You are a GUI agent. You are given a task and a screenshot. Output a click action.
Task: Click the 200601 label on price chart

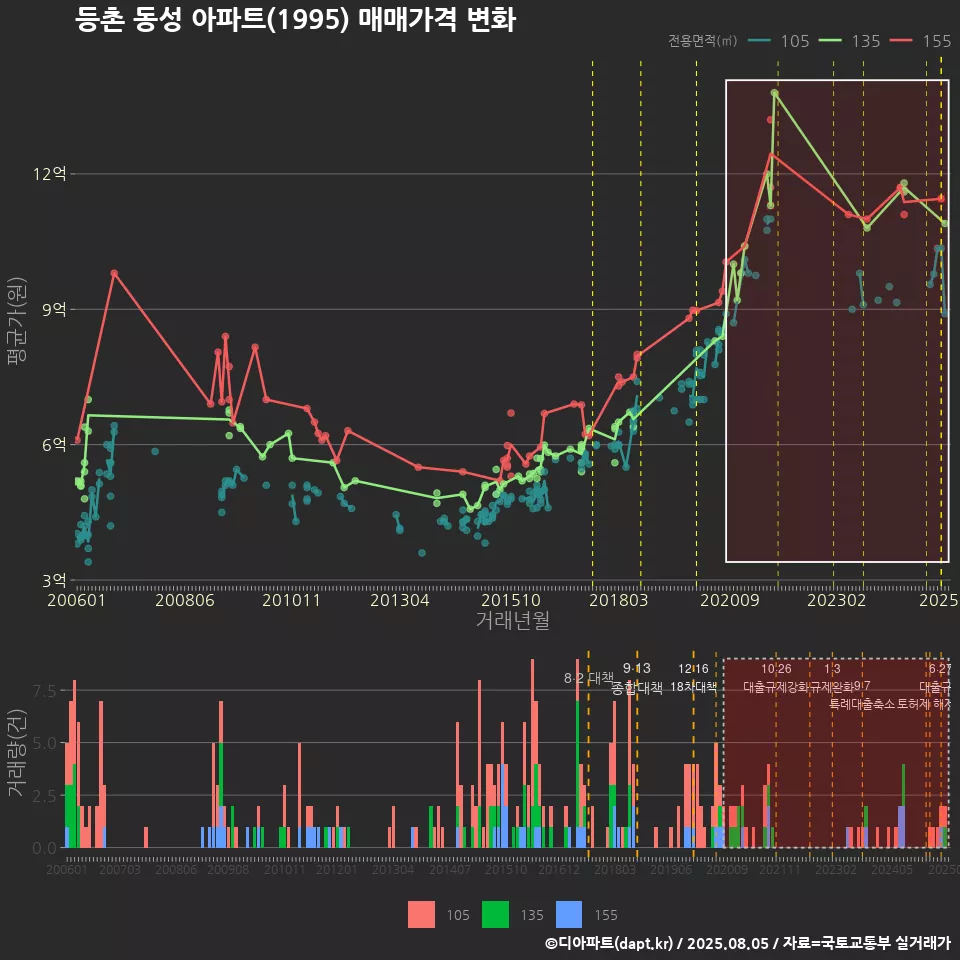tap(77, 600)
